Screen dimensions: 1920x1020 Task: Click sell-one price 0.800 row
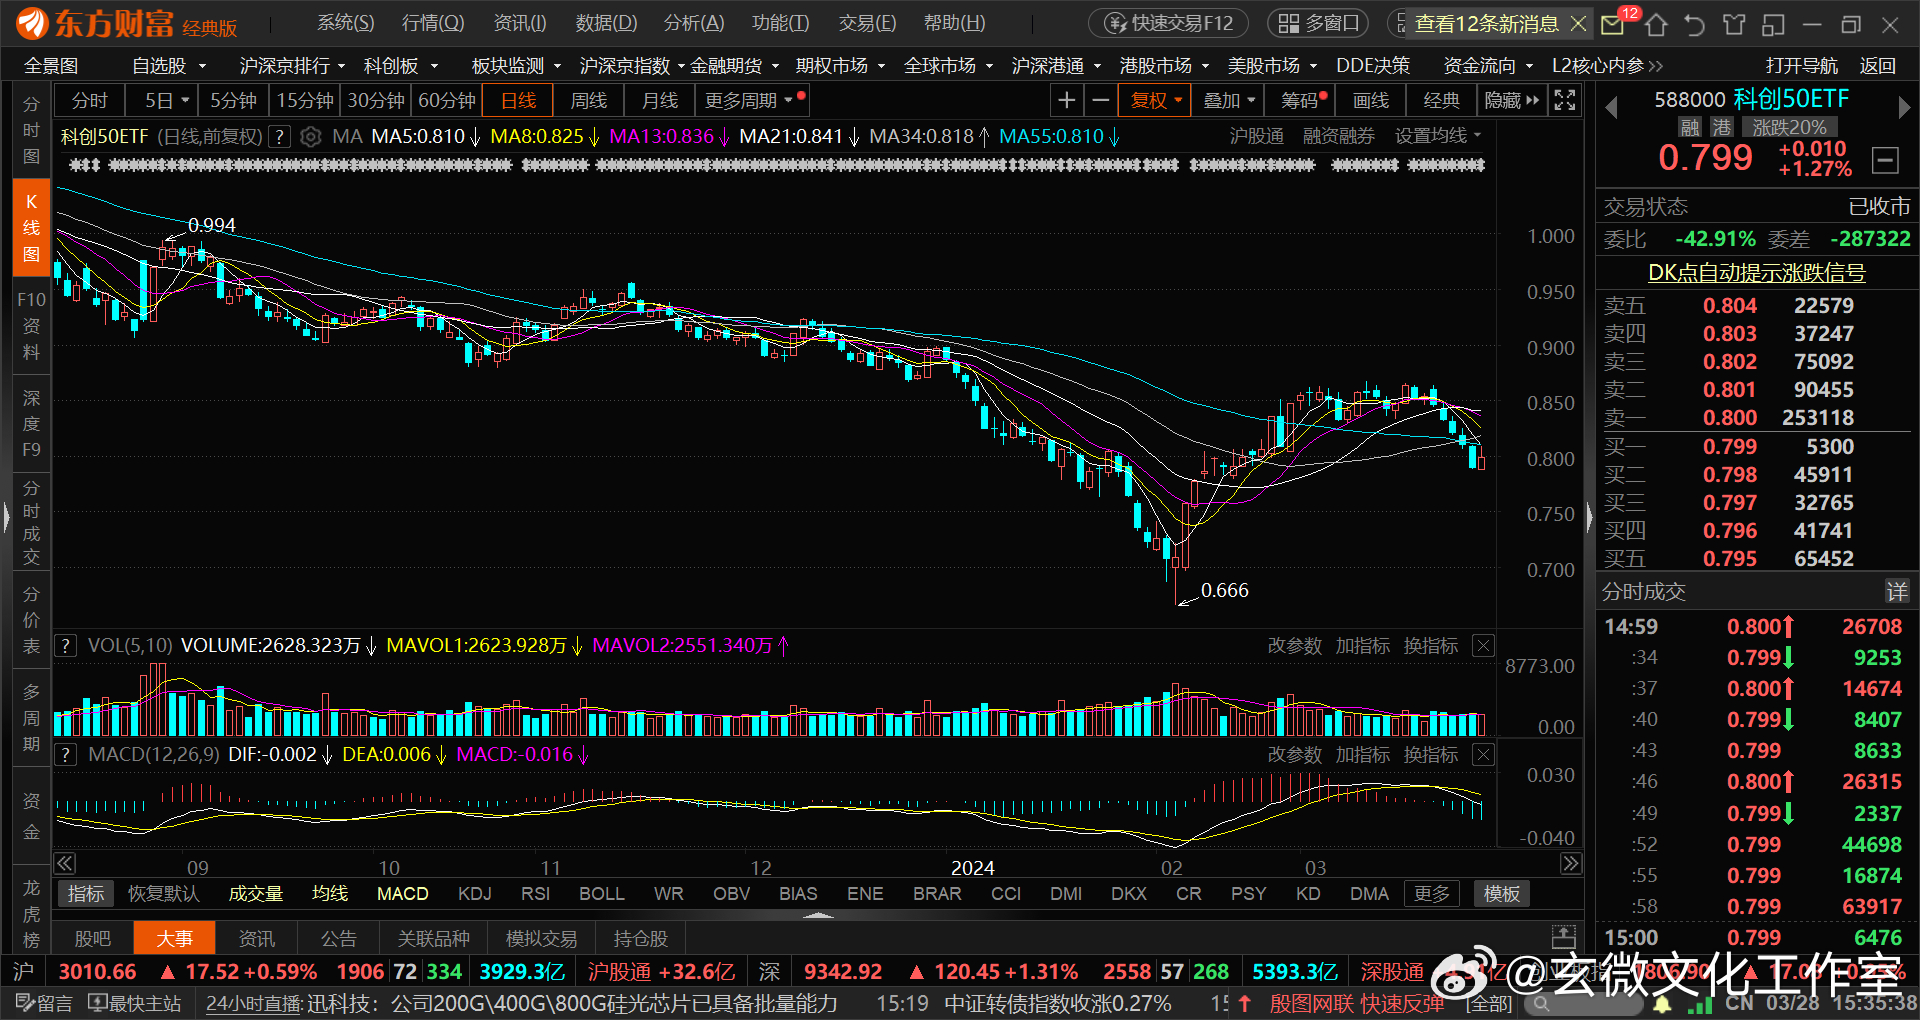(x=1755, y=418)
